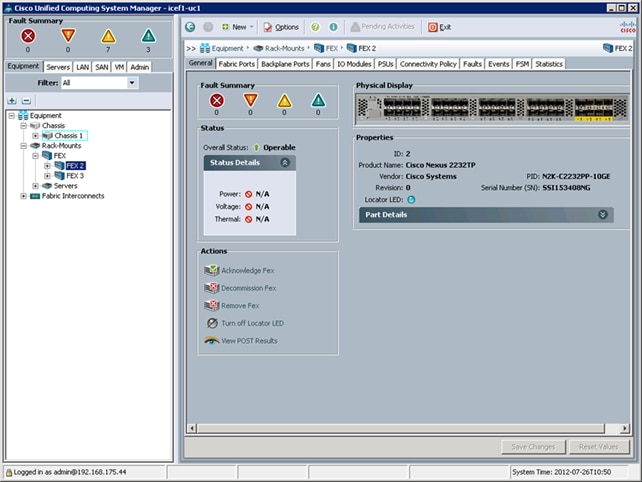Switch to the LAN navigation tab
642x482 pixels.
coord(82,67)
